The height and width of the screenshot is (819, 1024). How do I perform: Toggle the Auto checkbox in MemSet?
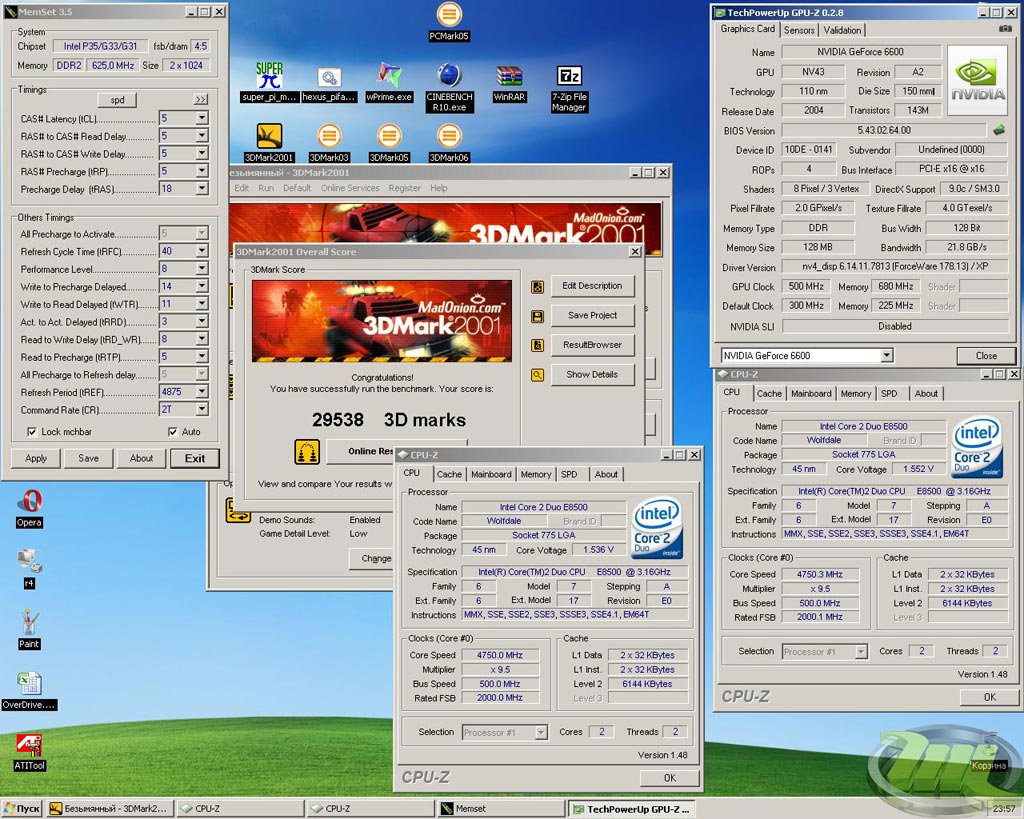[172, 432]
